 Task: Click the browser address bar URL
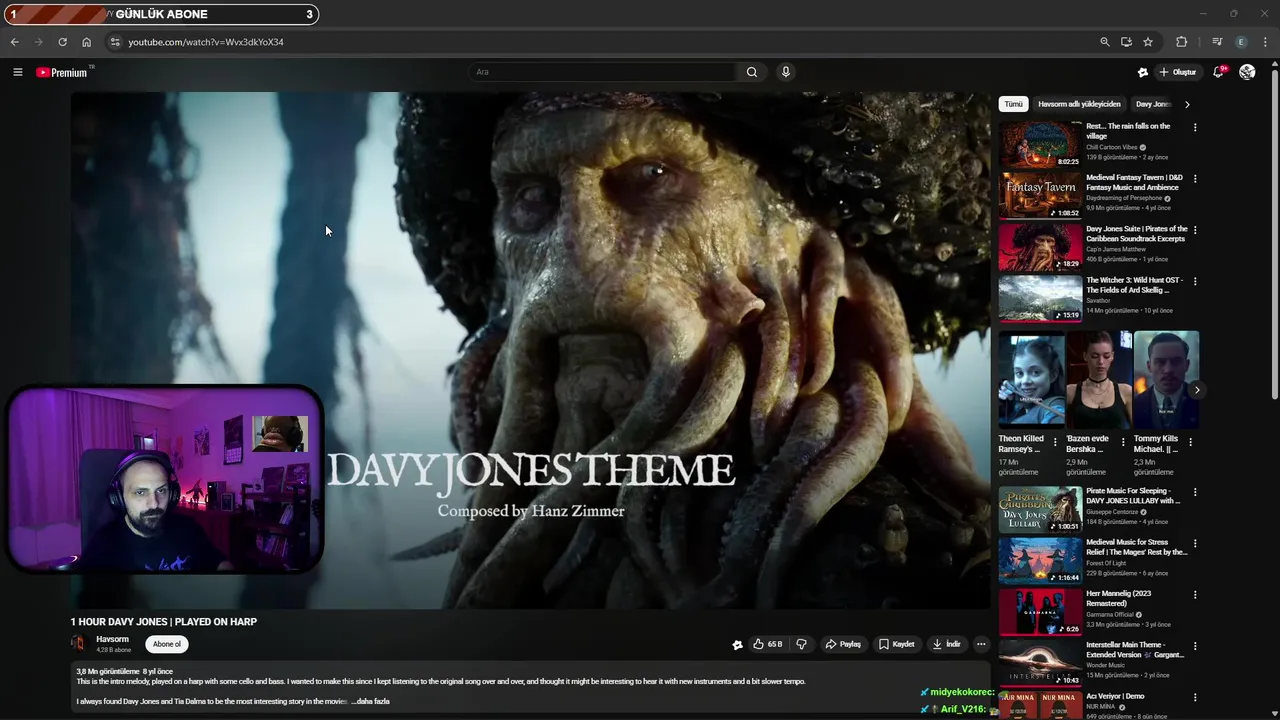point(206,42)
